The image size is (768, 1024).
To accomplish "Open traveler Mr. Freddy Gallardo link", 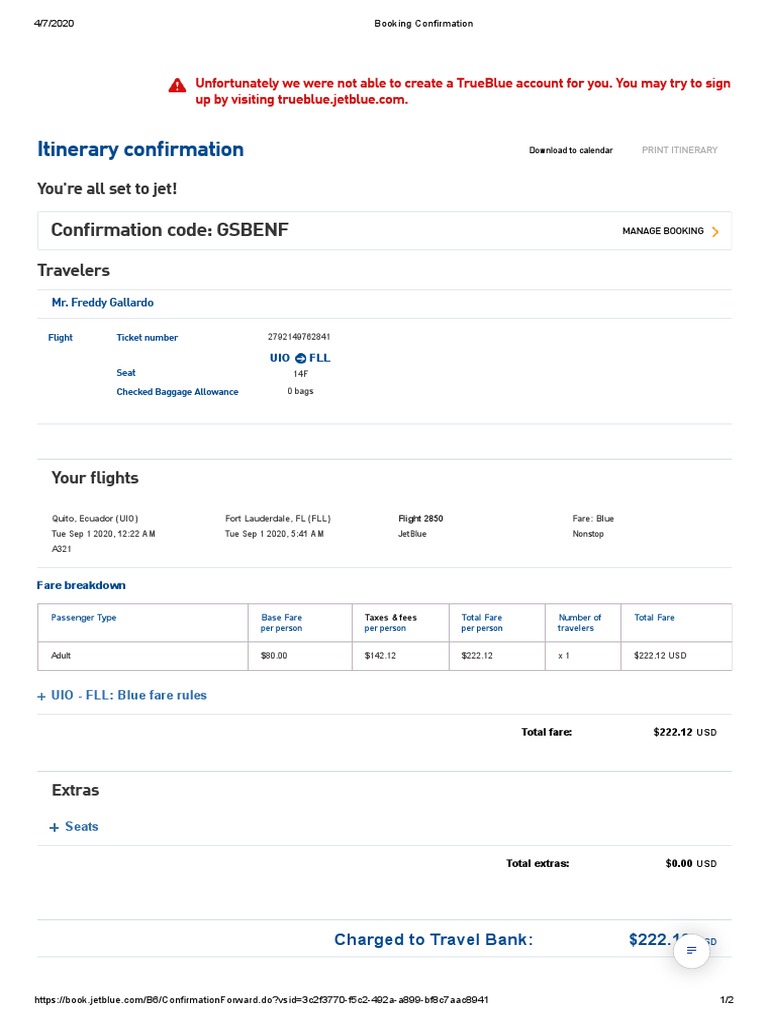I will point(103,302).
